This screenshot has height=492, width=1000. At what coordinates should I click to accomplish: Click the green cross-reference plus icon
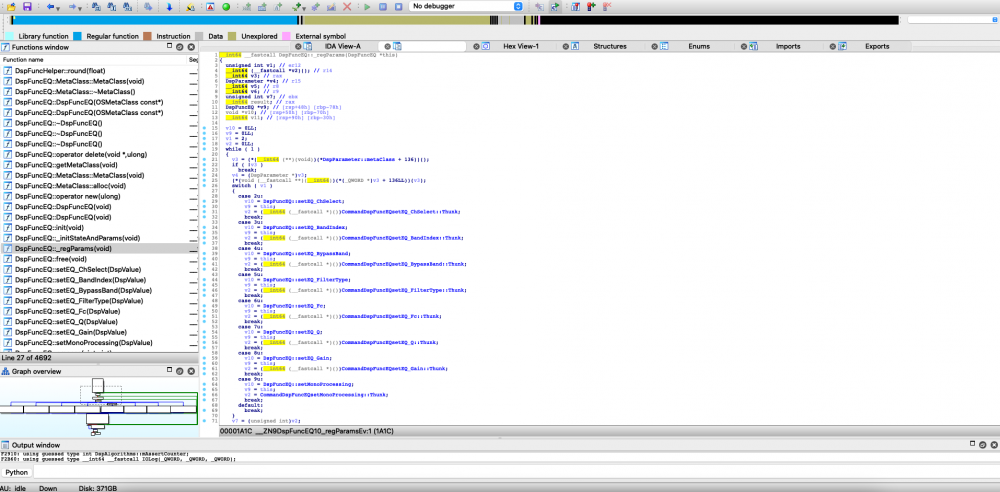click(296, 6)
